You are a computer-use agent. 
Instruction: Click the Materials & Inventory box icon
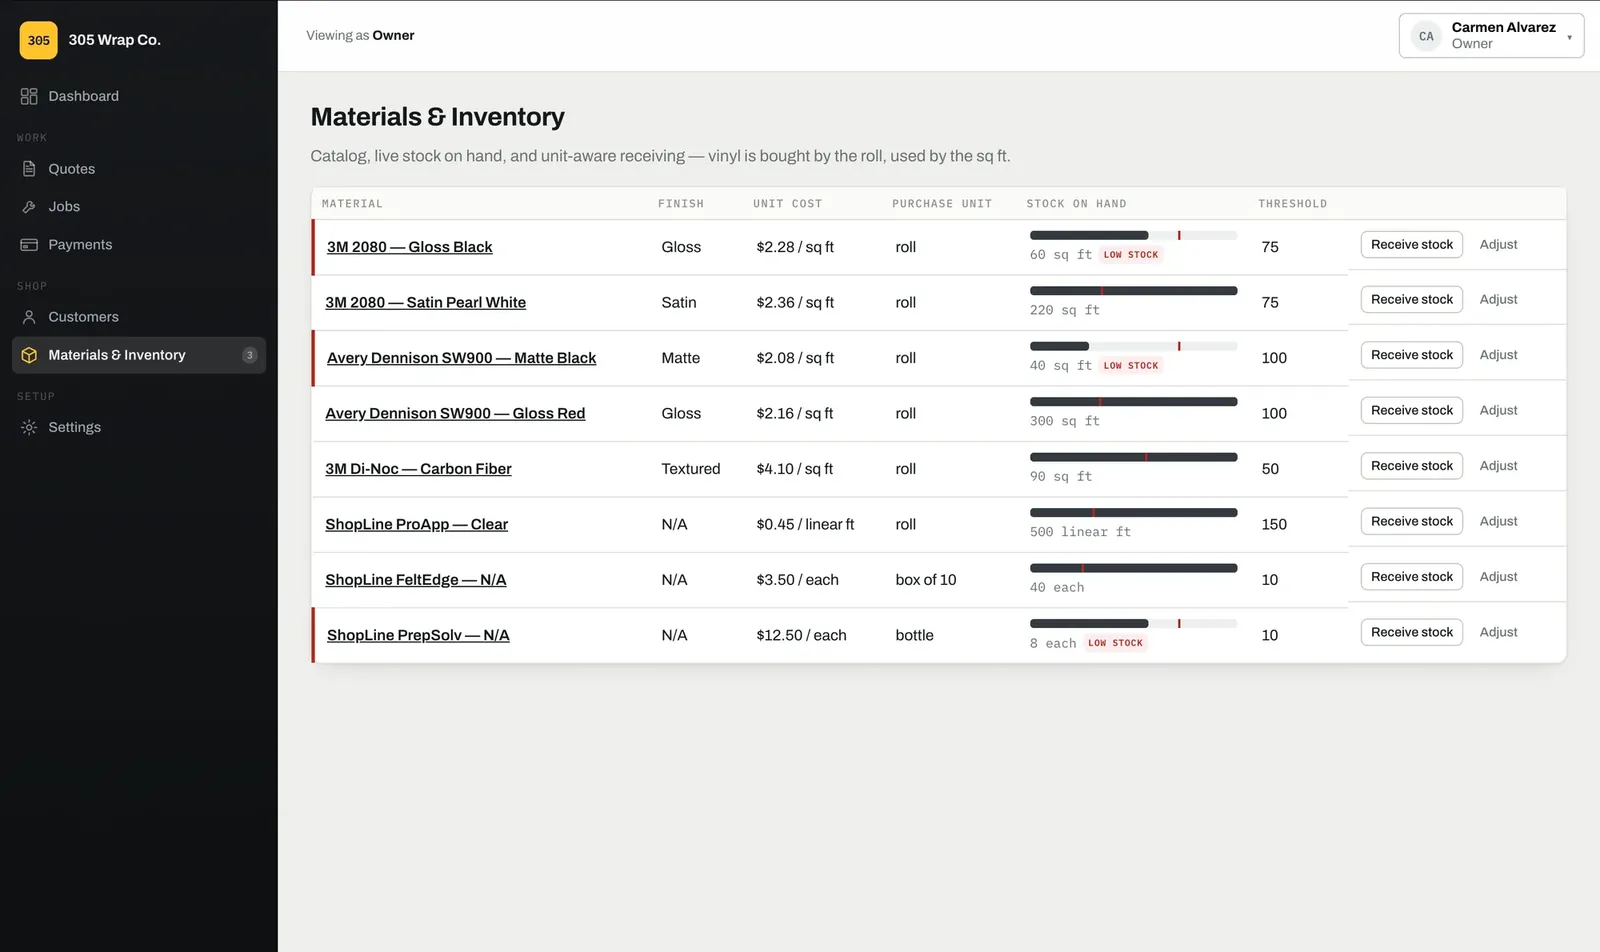pyautogui.click(x=29, y=355)
